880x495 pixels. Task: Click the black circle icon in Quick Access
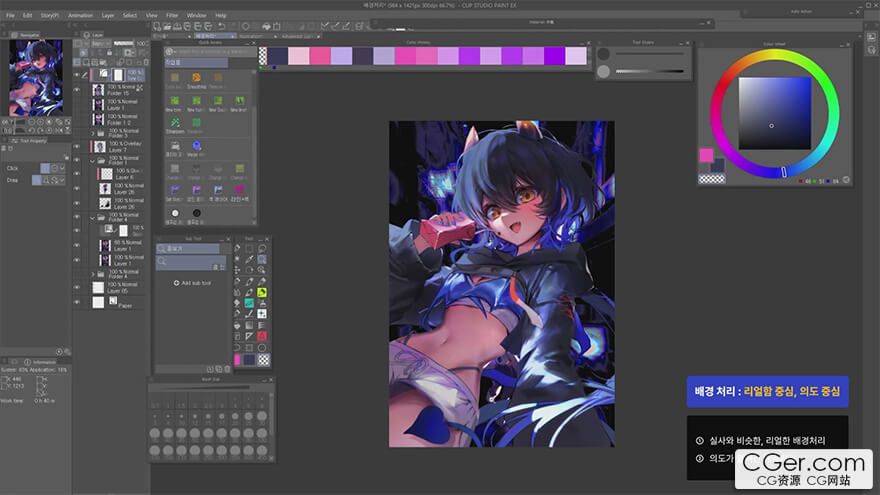(196, 213)
